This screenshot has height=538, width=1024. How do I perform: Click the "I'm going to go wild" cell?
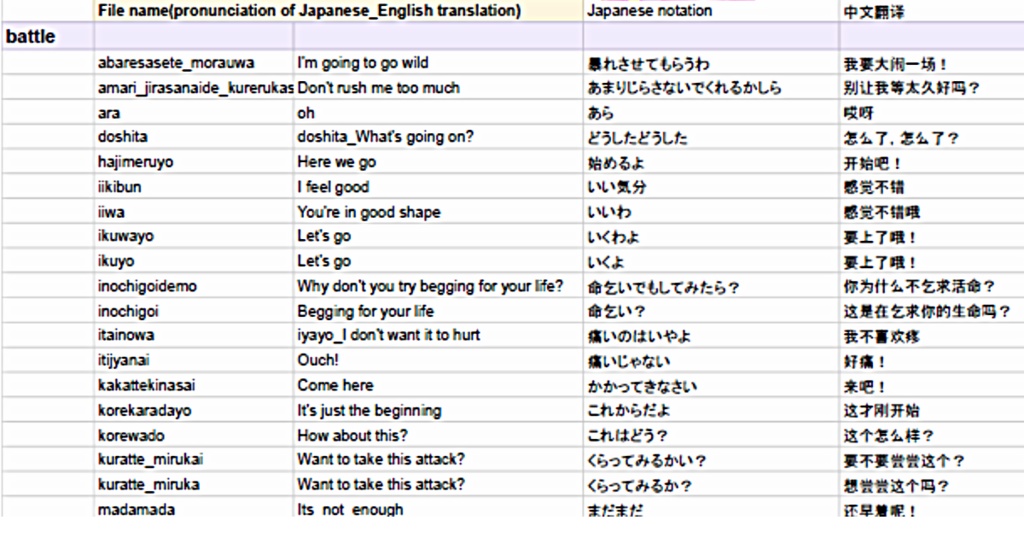click(363, 63)
